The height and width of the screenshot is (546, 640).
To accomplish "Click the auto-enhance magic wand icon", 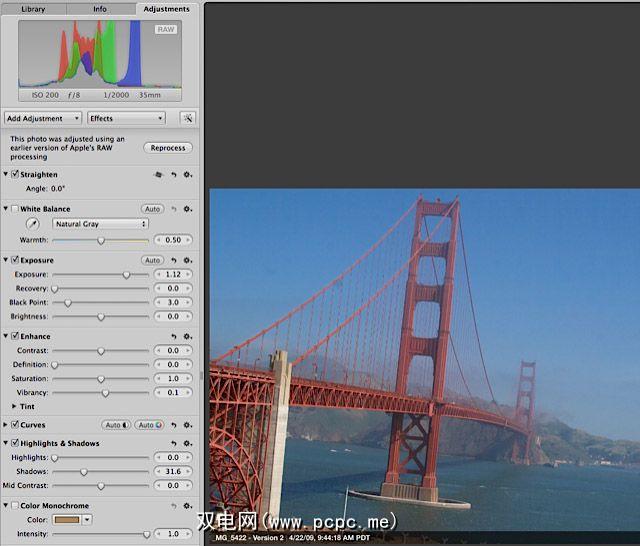I will point(186,118).
